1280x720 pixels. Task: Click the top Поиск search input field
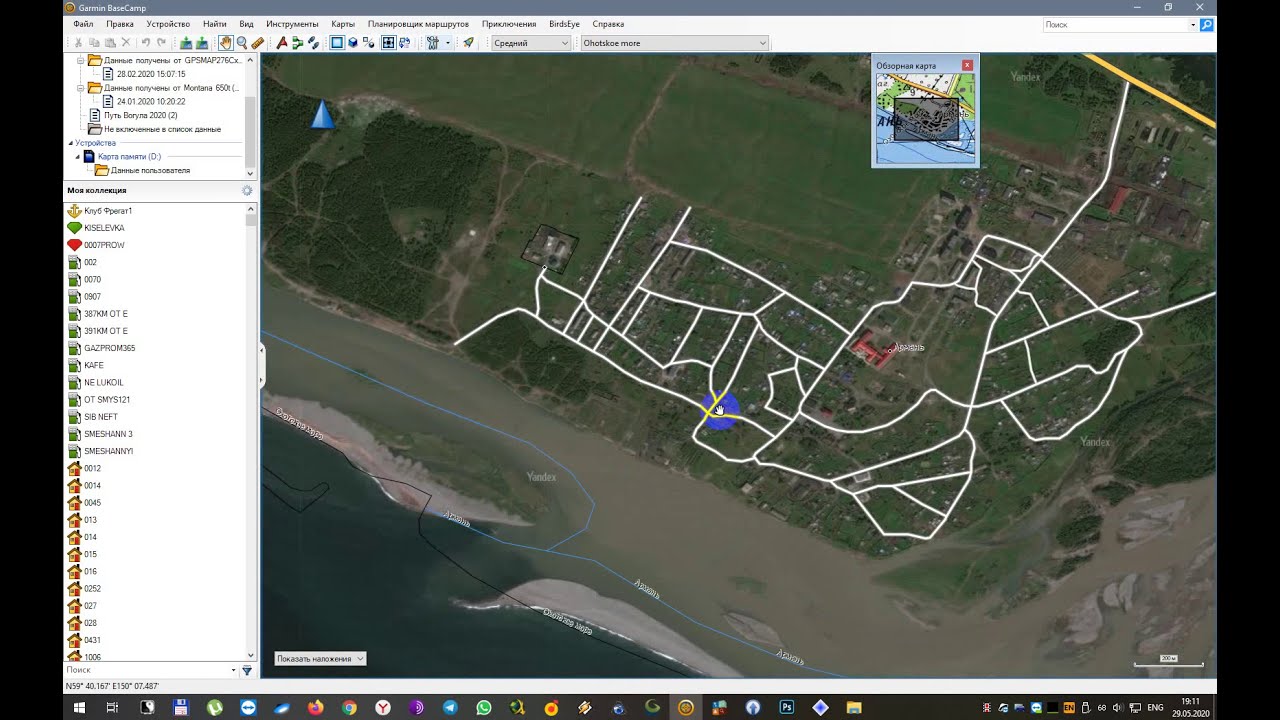[1115, 24]
